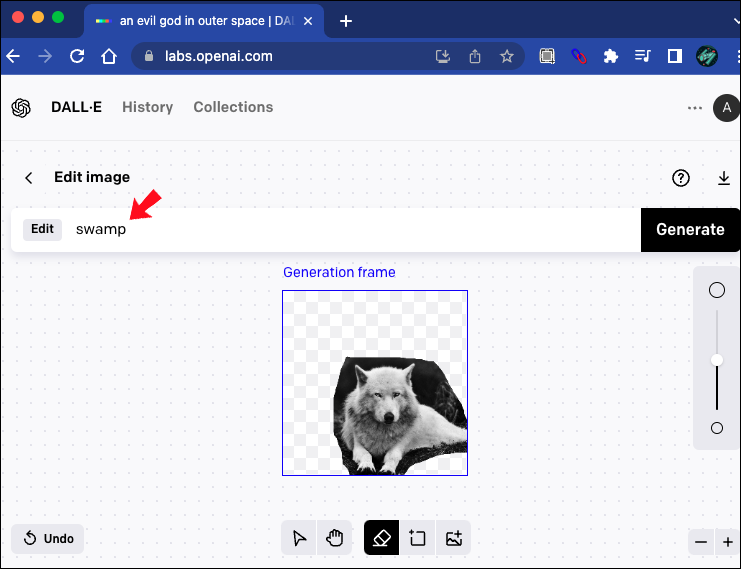The height and width of the screenshot is (569, 741).
Task: Click the OpenAI logo icon
Action: point(22,108)
